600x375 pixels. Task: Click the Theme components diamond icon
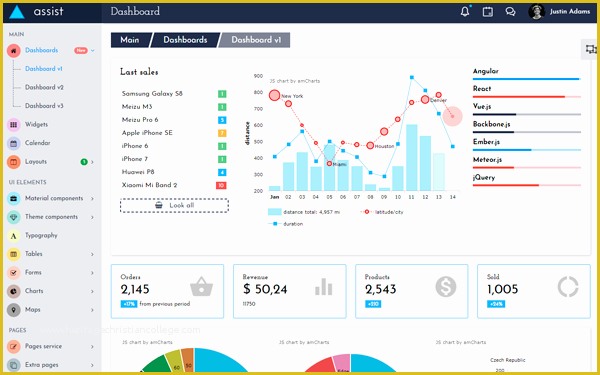13,217
